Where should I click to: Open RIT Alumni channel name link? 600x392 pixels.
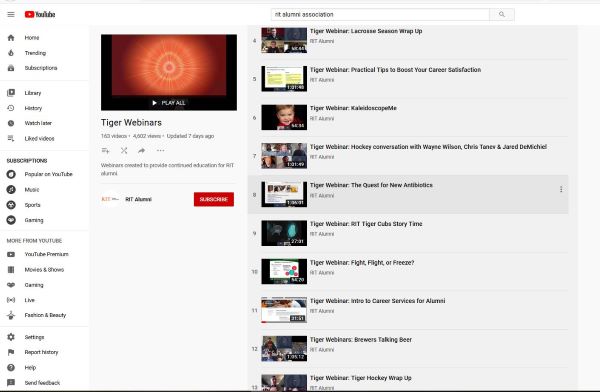pos(139,199)
